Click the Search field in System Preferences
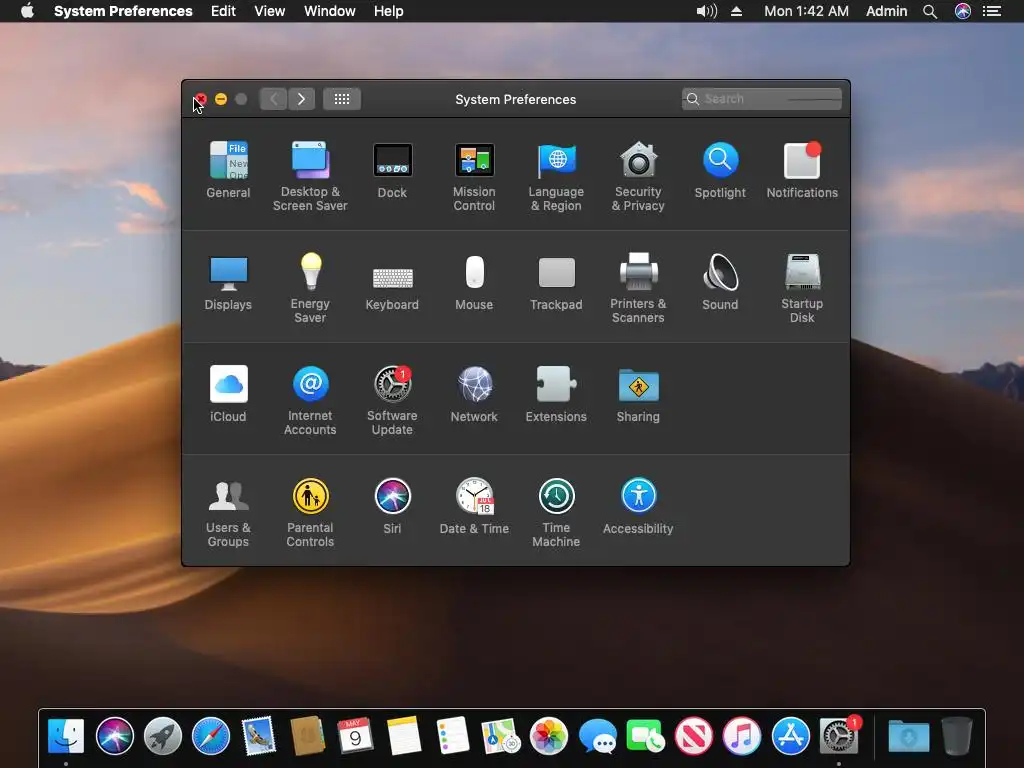Viewport: 1024px width, 768px height. [x=761, y=99]
